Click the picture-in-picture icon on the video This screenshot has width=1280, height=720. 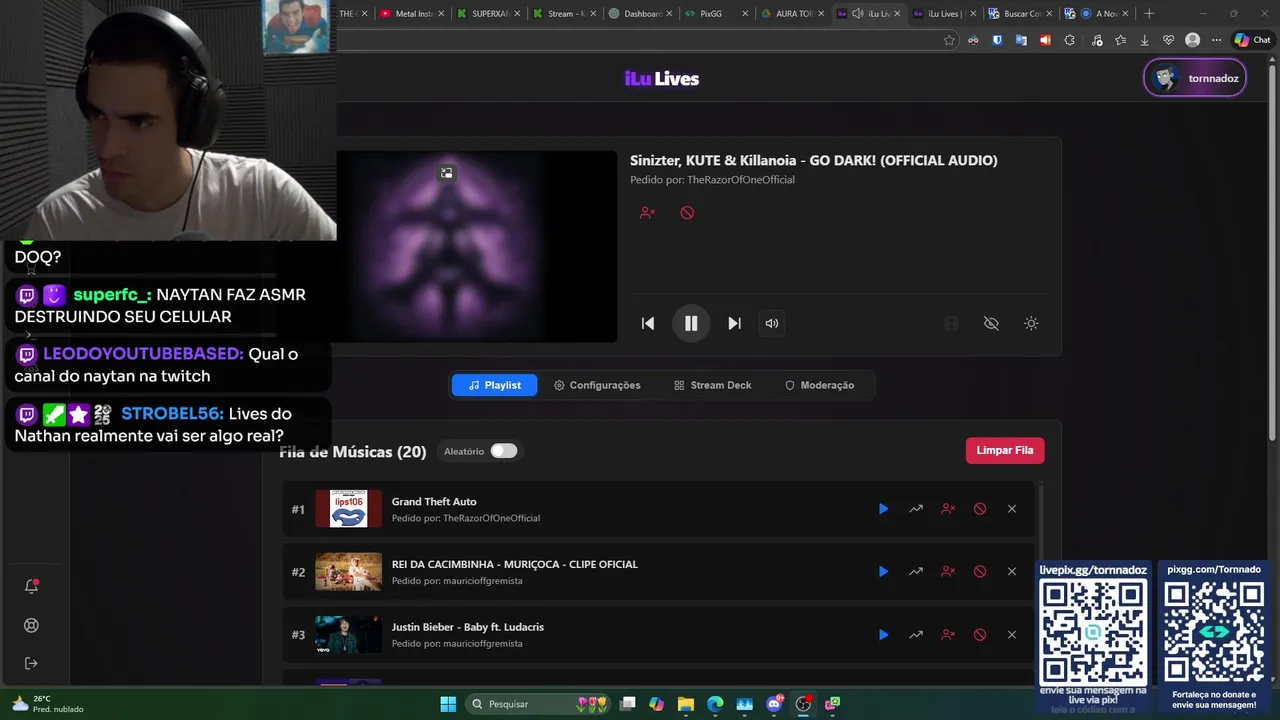coord(447,173)
